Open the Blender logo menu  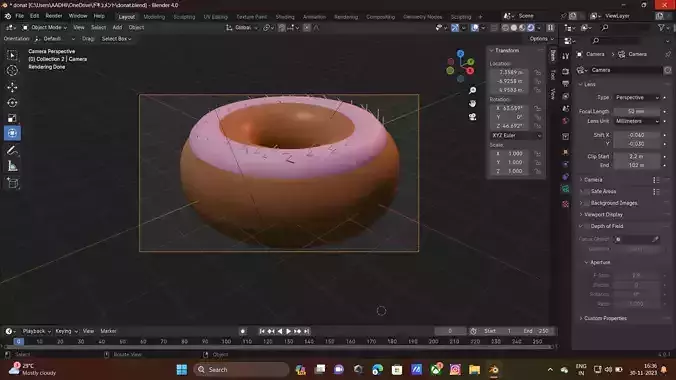[x=8, y=16]
